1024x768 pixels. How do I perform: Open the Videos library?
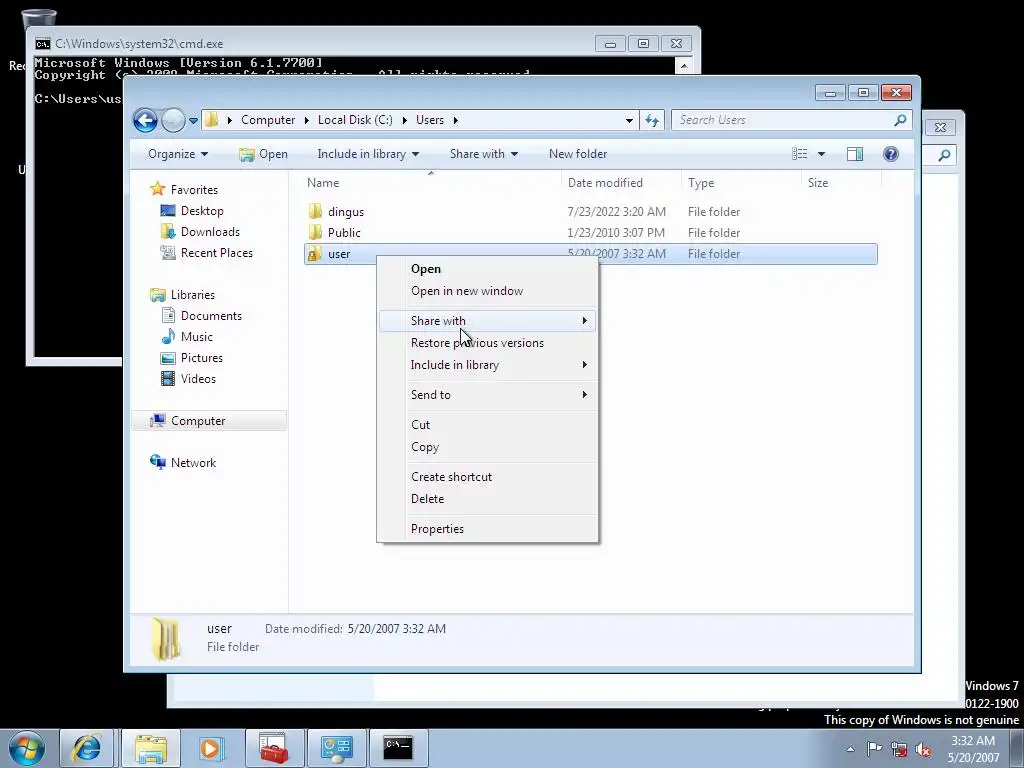[x=198, y=379]
